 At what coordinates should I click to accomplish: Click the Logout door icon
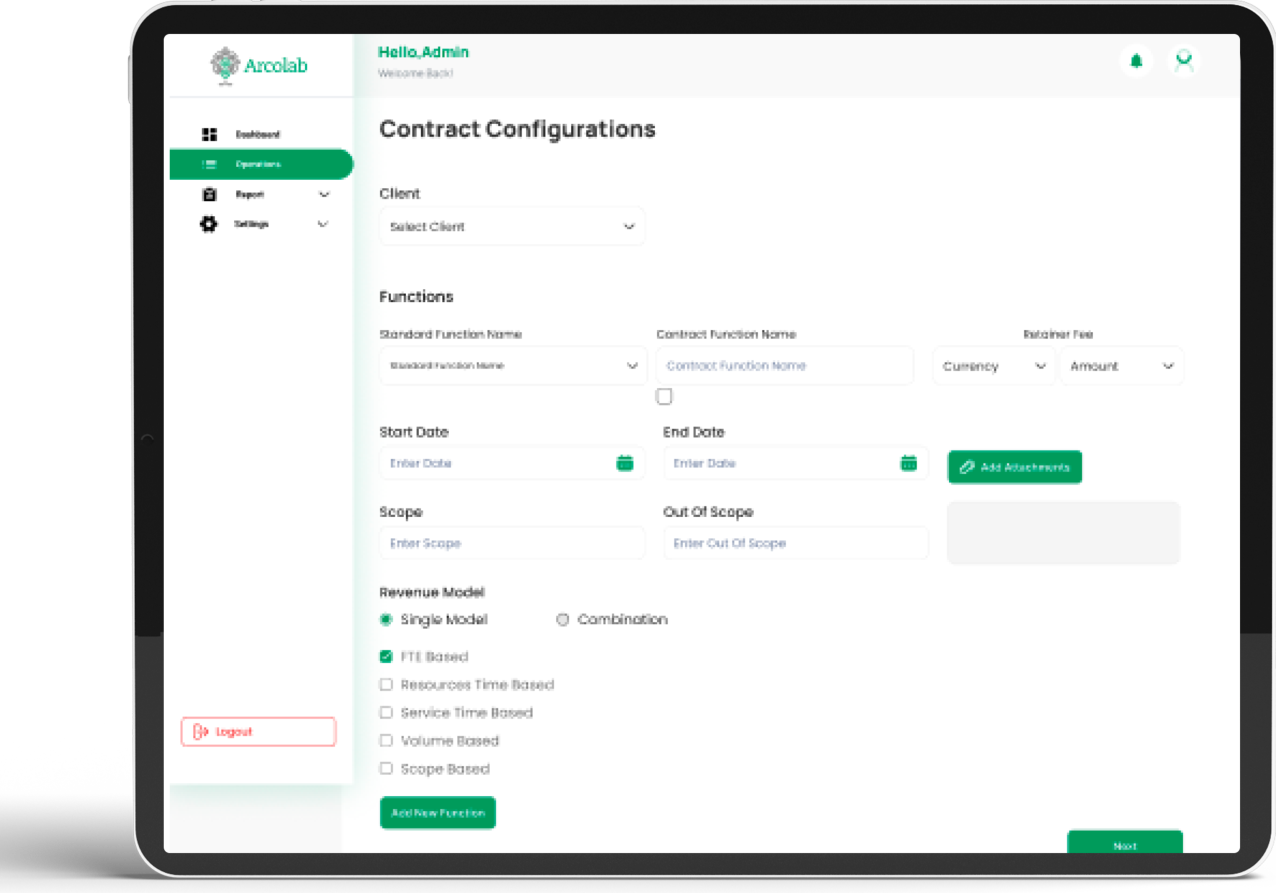click(200, 732)
